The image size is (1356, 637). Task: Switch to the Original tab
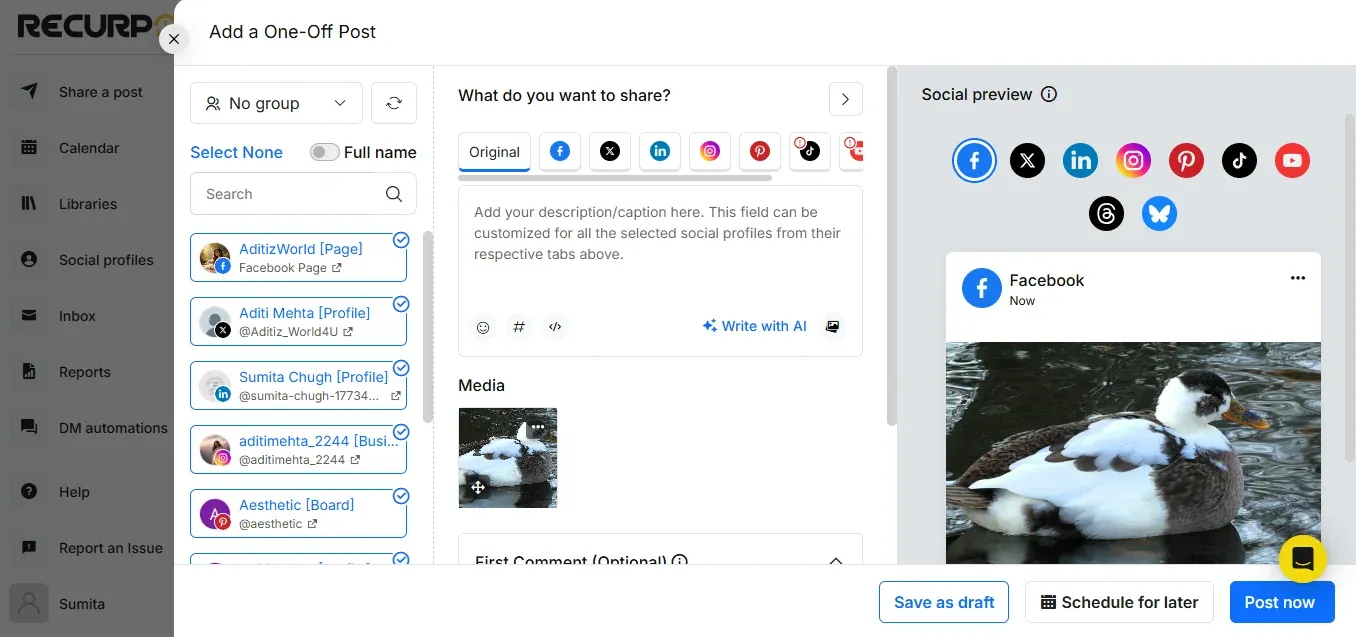tap(494, 152)
